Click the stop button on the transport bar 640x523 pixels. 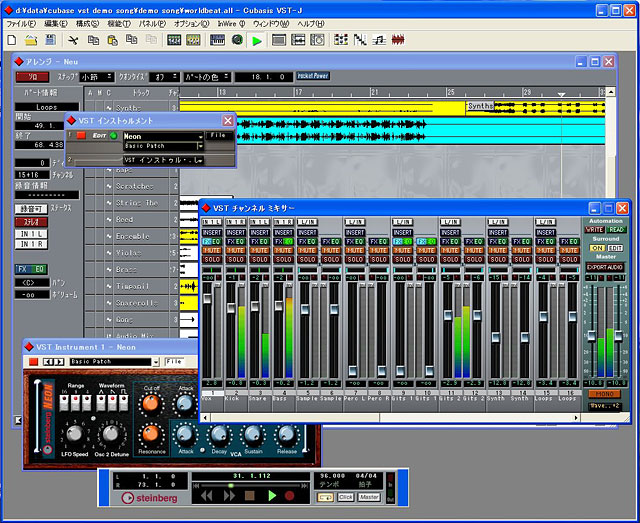(249, 496)
